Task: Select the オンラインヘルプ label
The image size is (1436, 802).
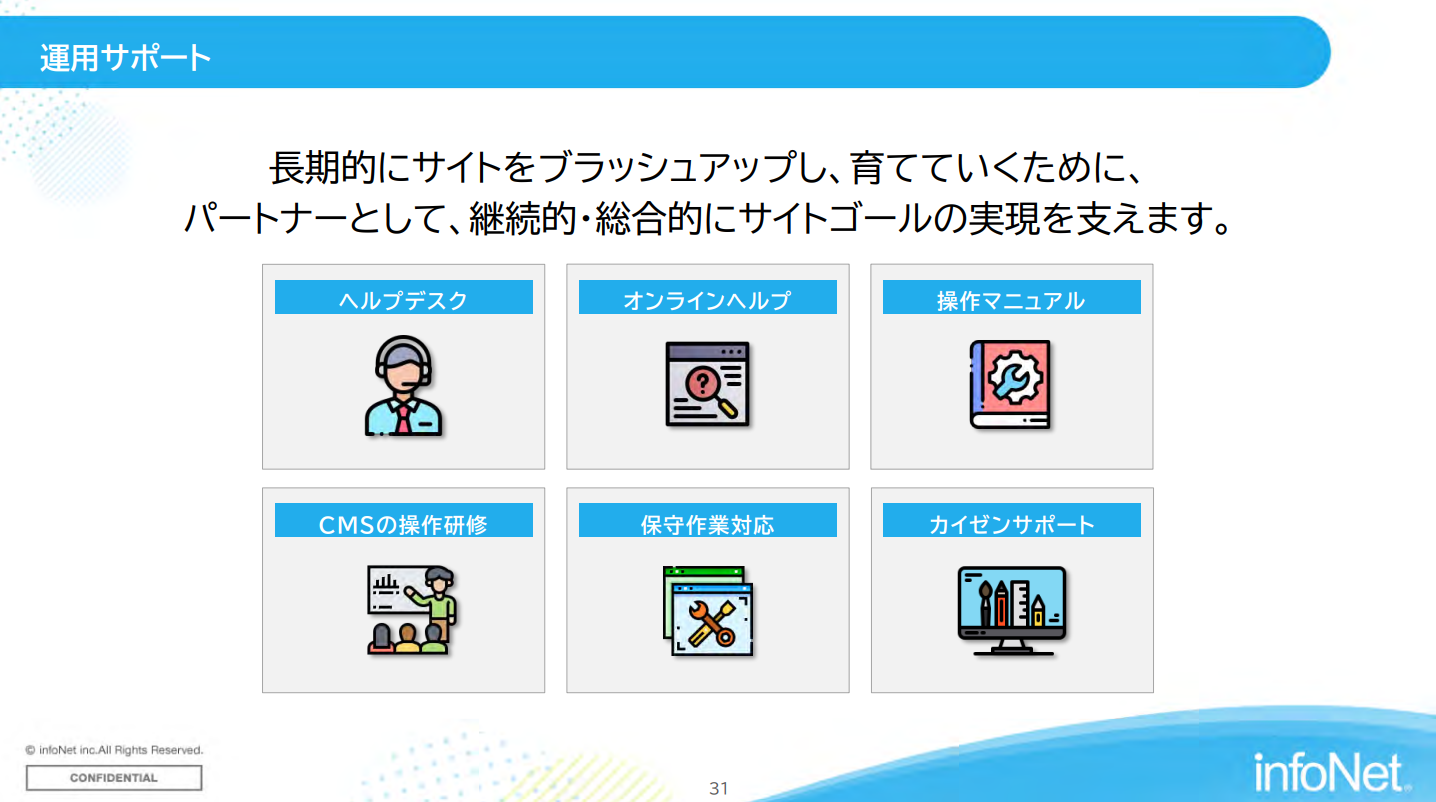Action: [x=708, y=298]
